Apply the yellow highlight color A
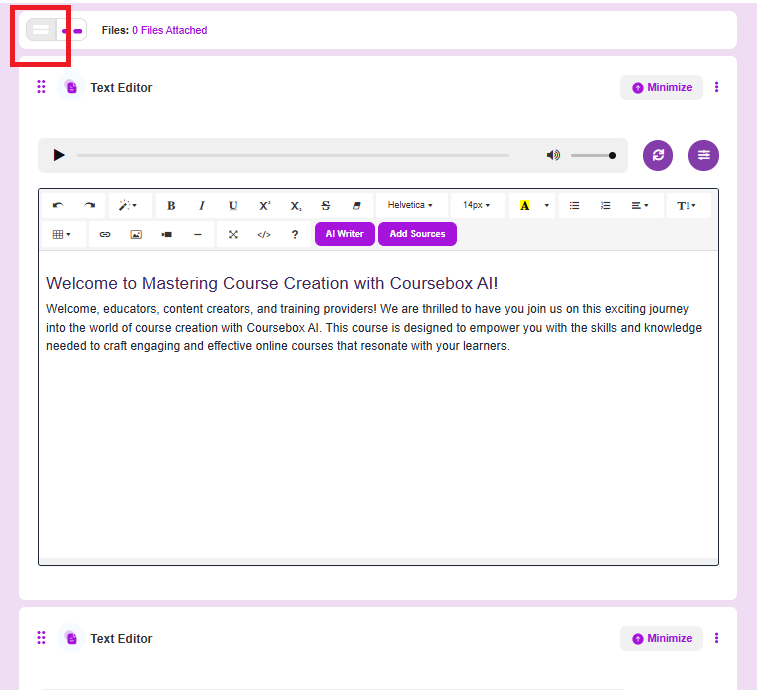The image size is (757, 690). point(524,206)
